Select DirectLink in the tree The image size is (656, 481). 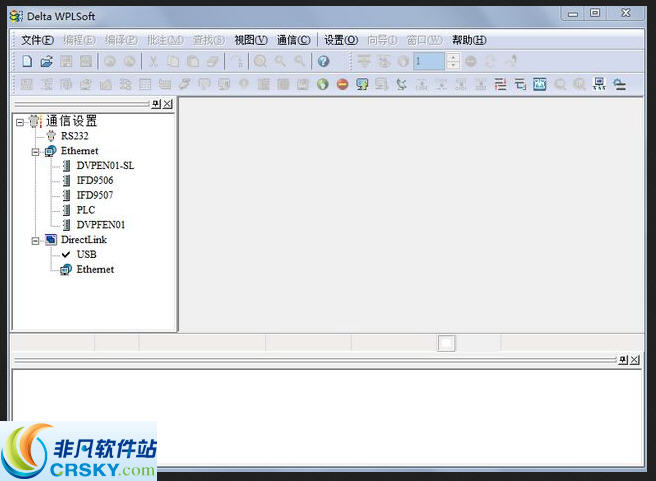(84, 240)
